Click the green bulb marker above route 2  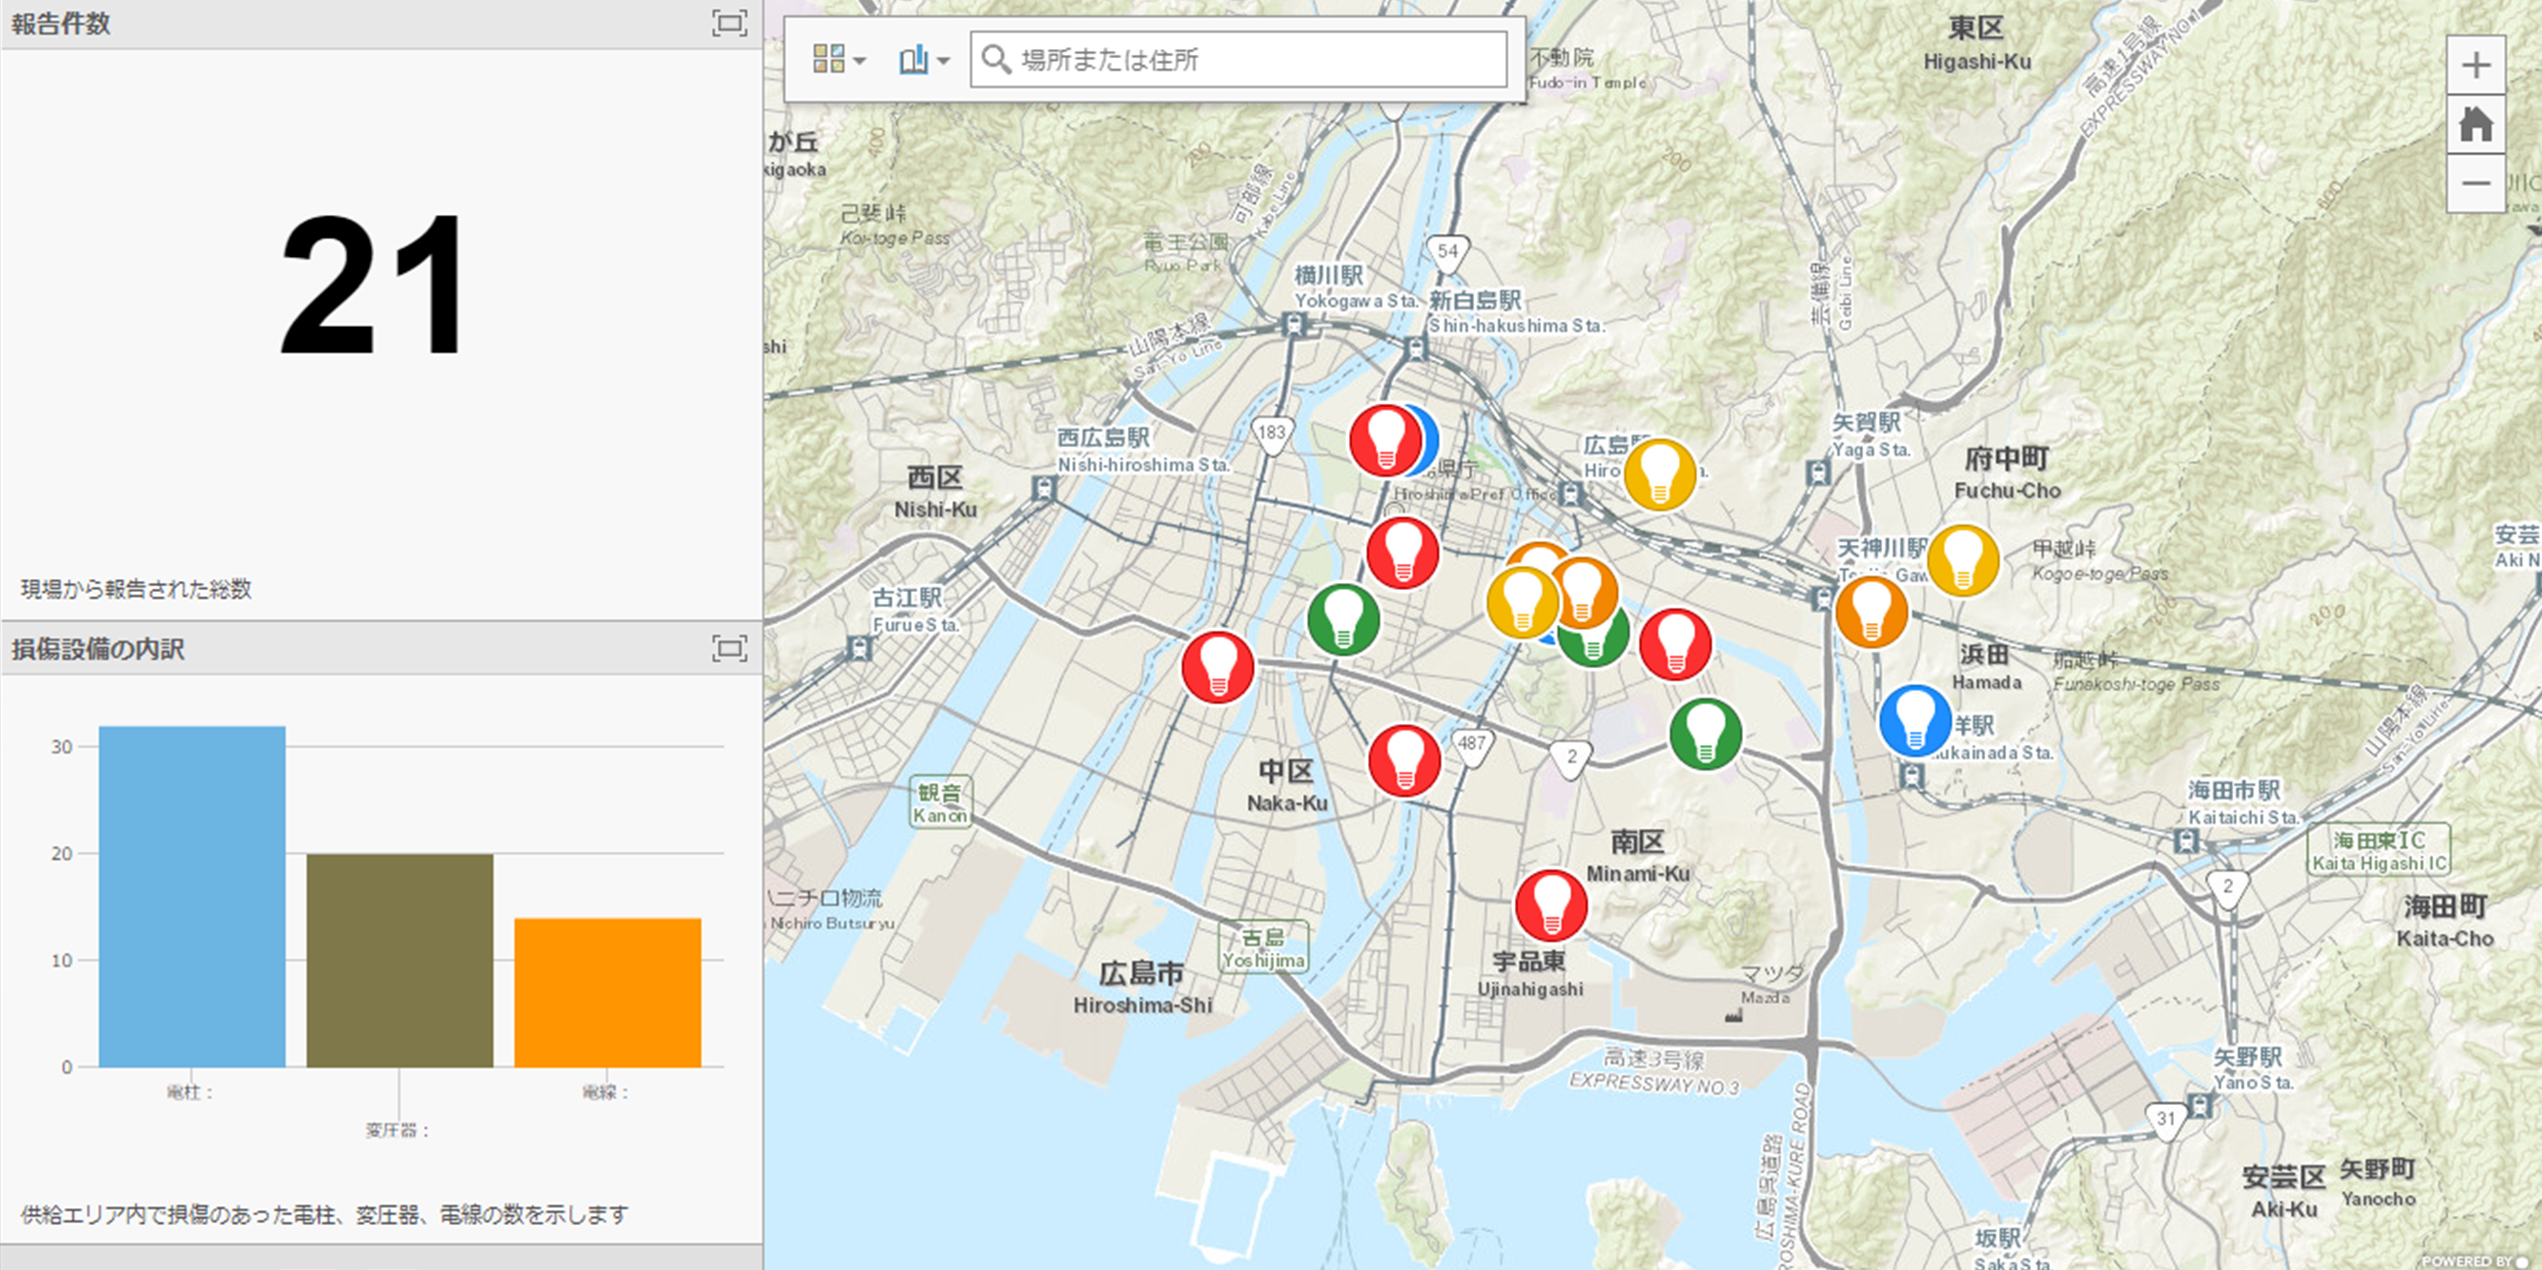1705,734
